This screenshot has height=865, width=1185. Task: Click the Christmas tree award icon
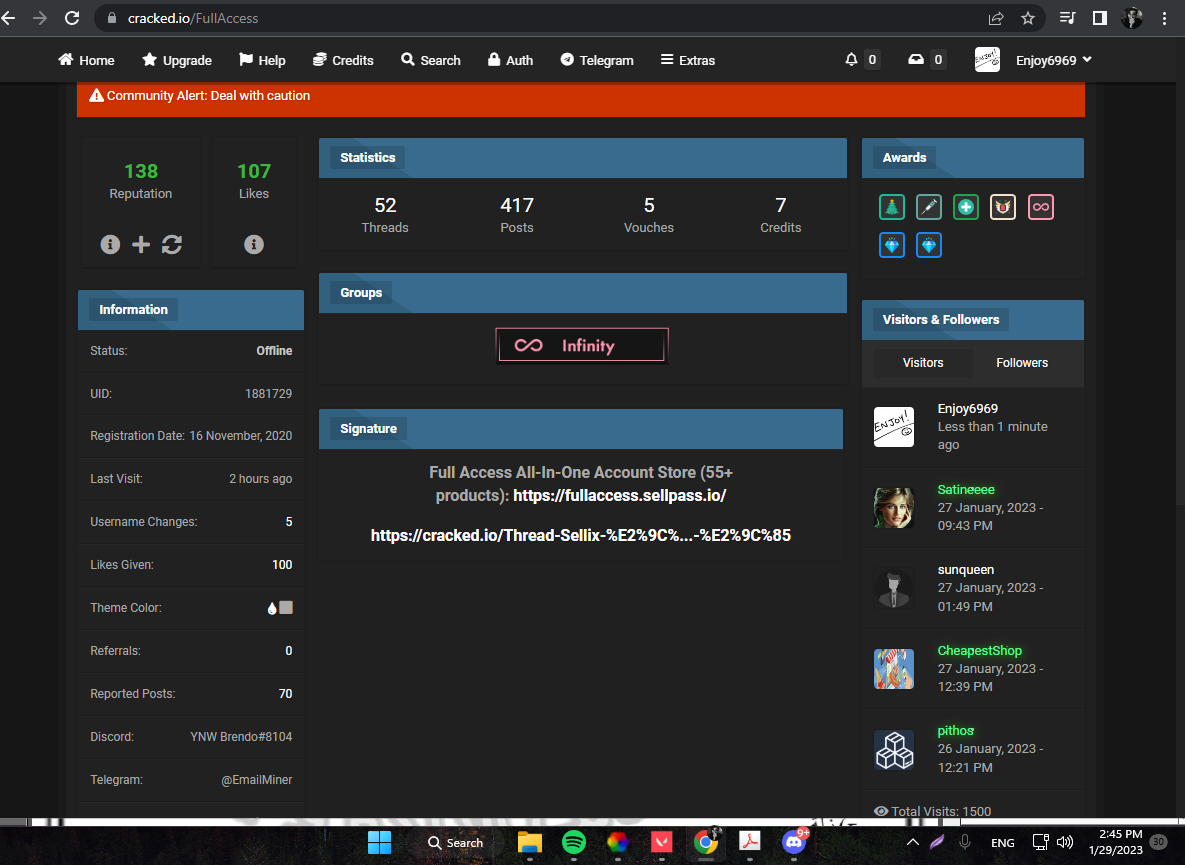(892, 207)
